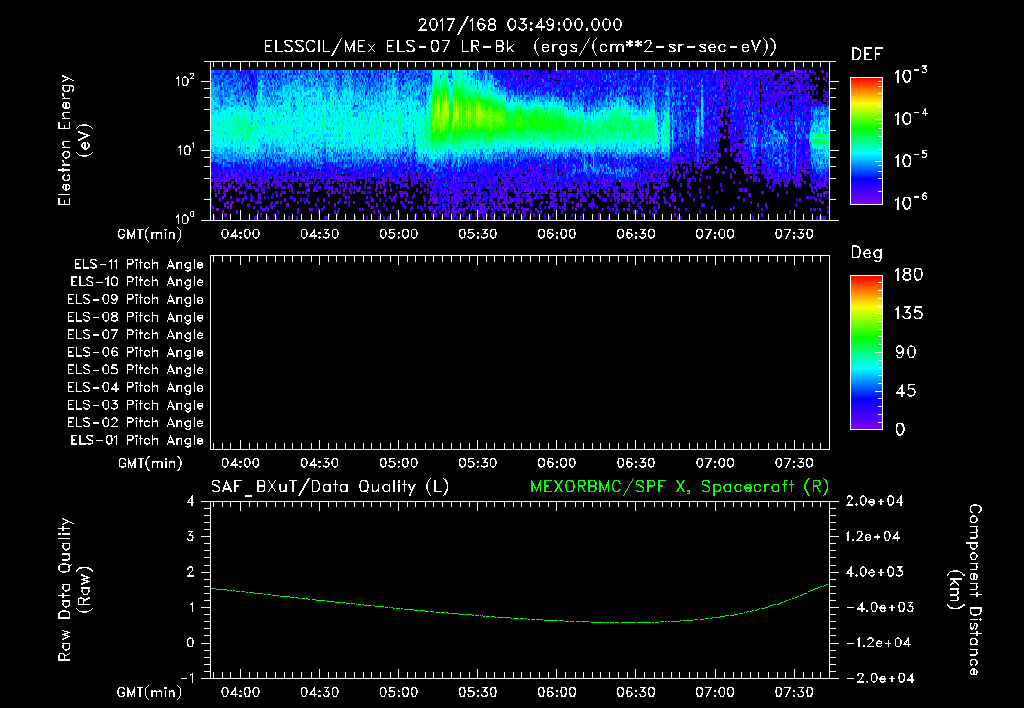Click the 0 value beside the Deg color bar
Screen dimensions: 1024x708
900,430
